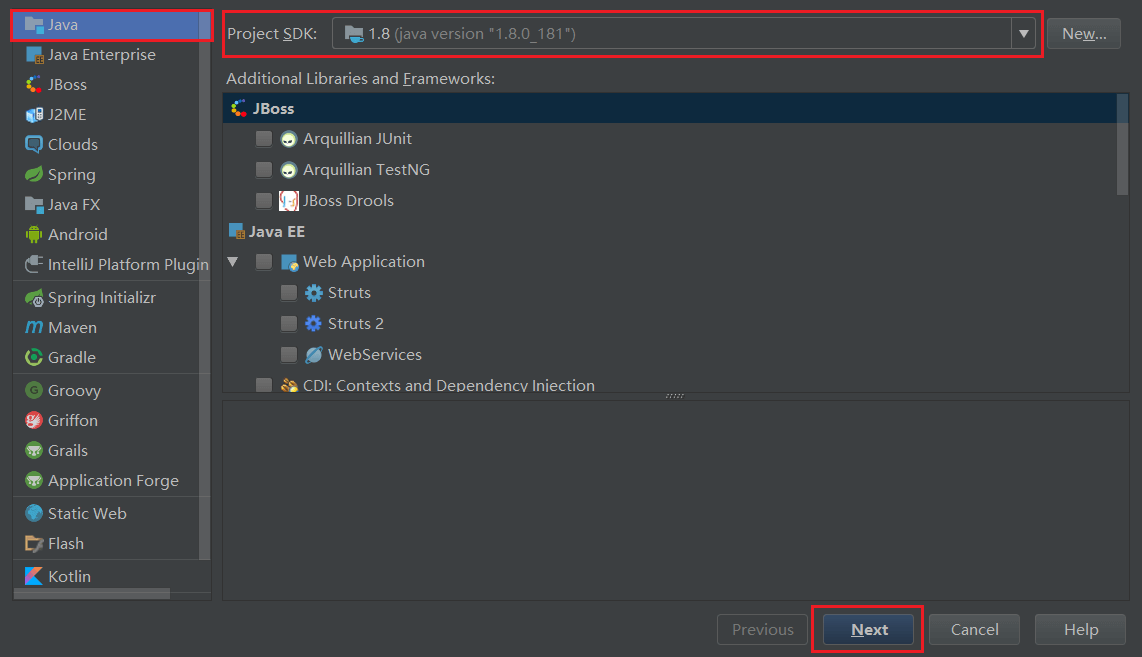Image resolution: width=1142 pixels, height=657 pixels.
Task: Click the Static Web globe icon
Action: pos(34,513)
